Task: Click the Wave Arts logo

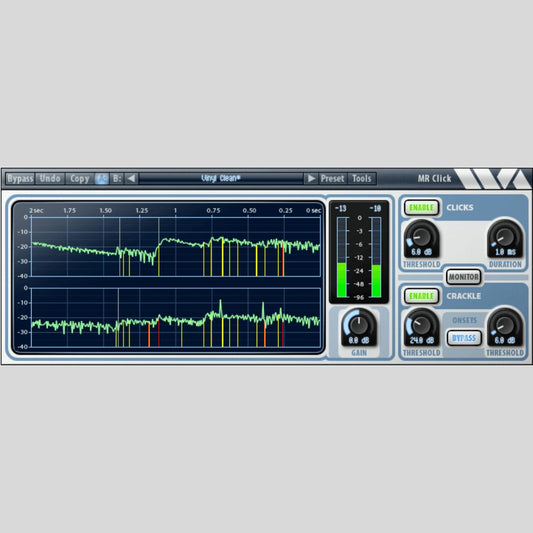Action: (x=493, y=178)
